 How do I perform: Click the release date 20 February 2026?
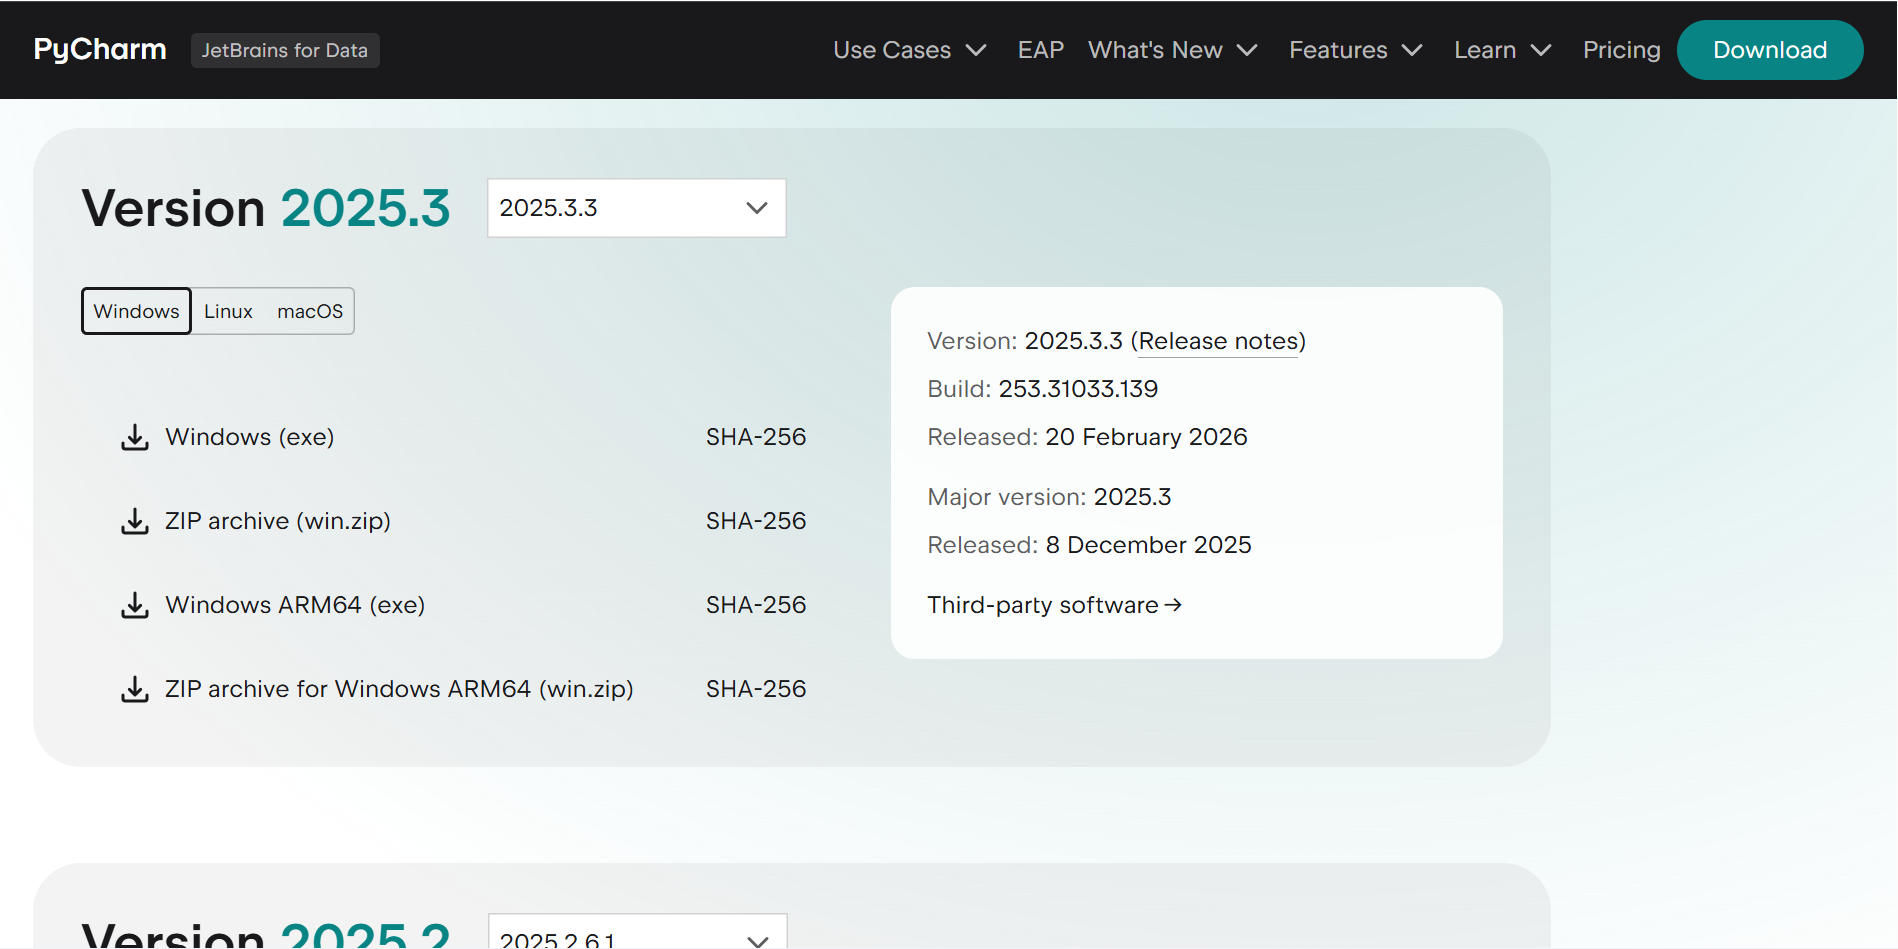point(1146,437)
